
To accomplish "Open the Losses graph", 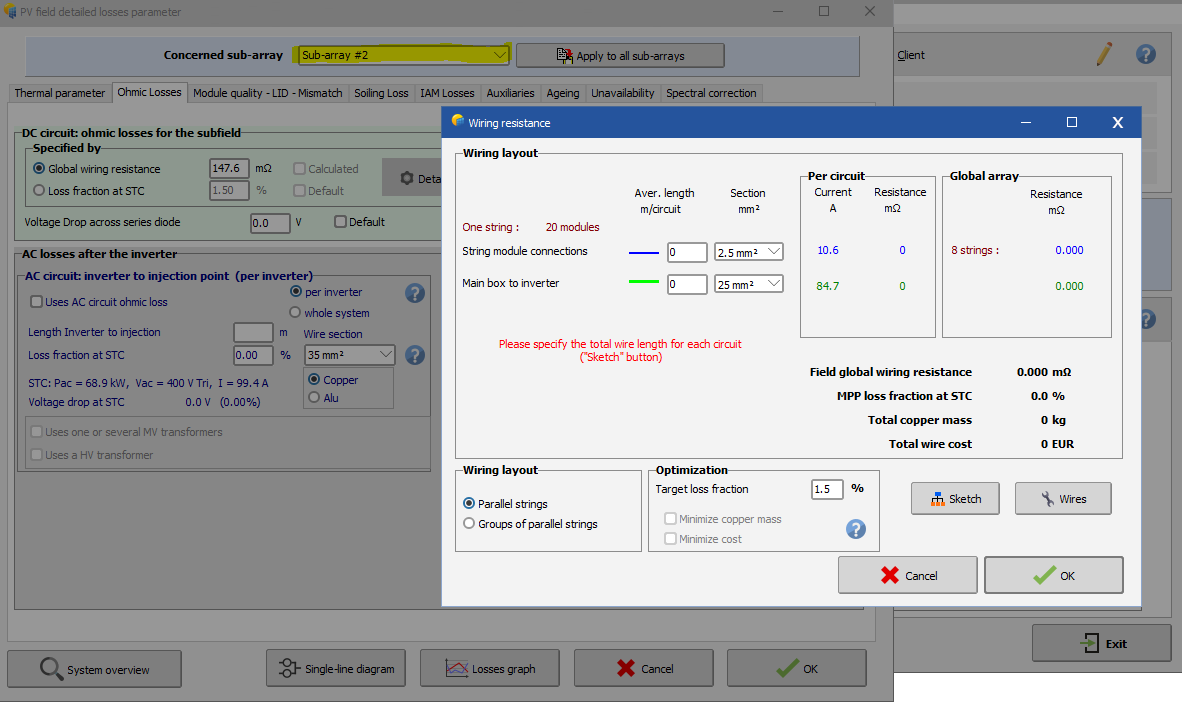I will click(490, 669).
